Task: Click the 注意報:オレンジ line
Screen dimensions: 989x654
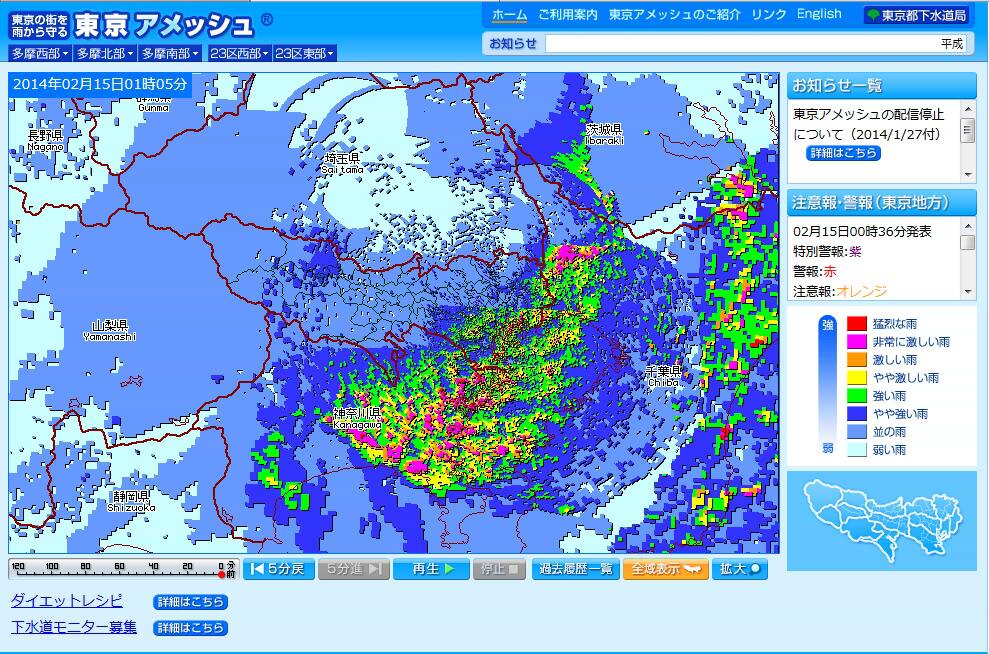Action: coord(840,291)
